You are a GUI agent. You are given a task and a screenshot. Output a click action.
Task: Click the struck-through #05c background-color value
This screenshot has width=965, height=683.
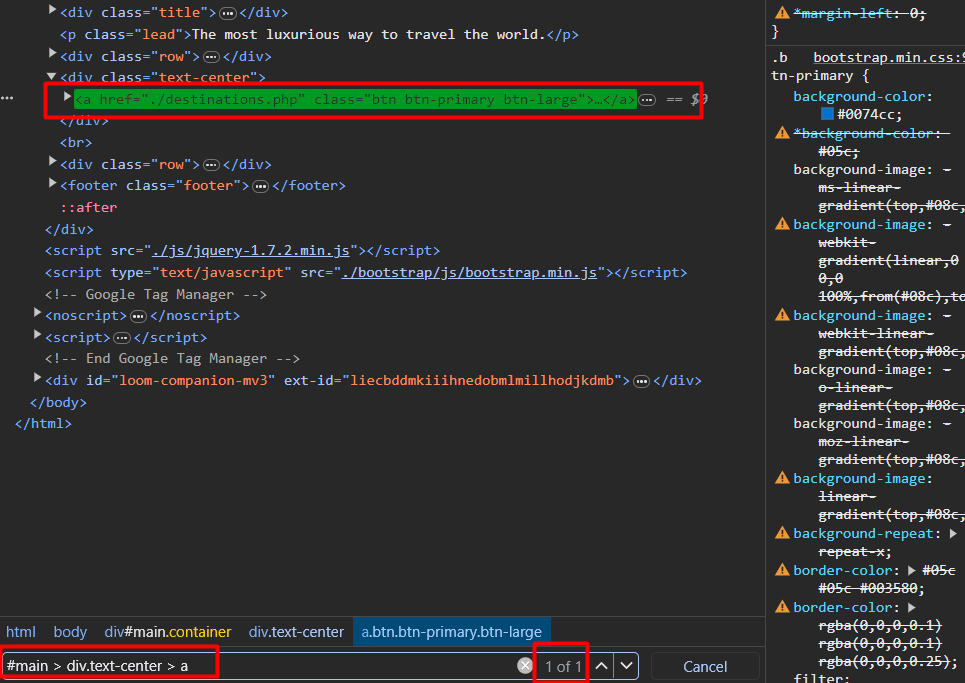(835, 151)
